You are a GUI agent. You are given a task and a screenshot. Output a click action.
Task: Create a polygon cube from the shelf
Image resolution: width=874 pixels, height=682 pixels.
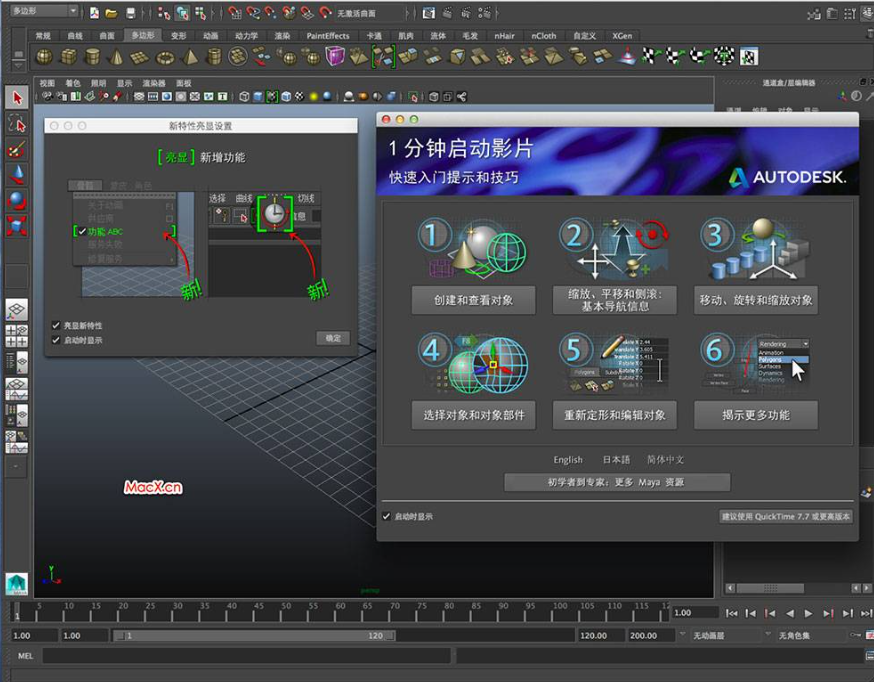pos(69,57)
